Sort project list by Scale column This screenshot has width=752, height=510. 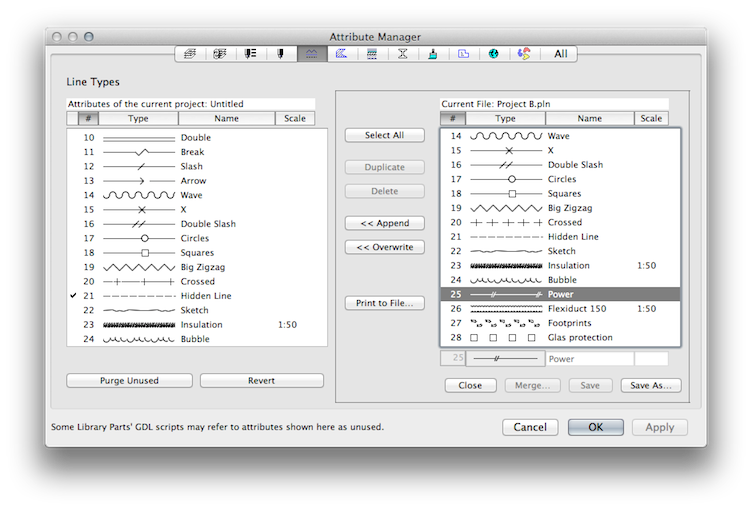click(x=295, y=119)
